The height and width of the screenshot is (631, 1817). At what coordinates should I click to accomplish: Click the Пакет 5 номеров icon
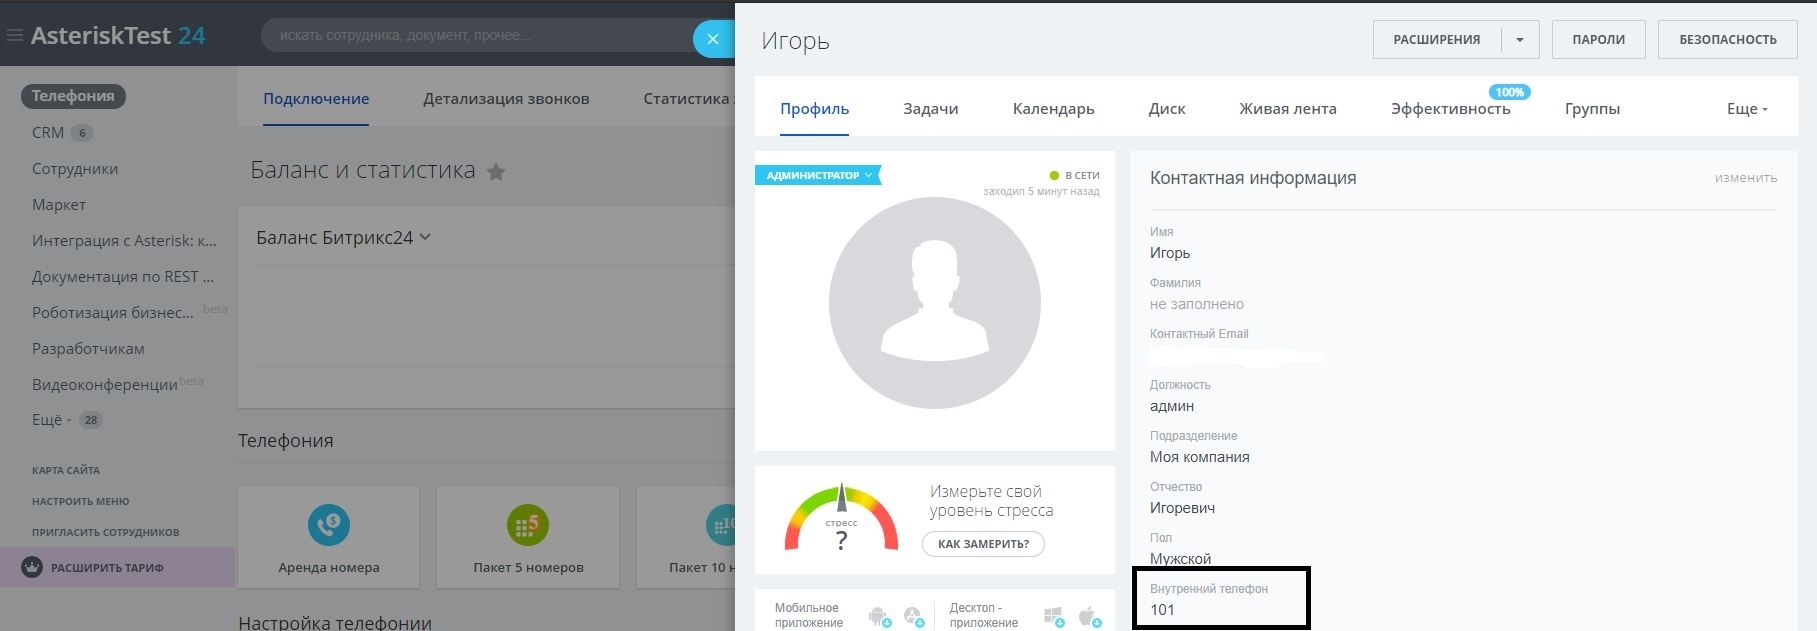pos(527,524)
